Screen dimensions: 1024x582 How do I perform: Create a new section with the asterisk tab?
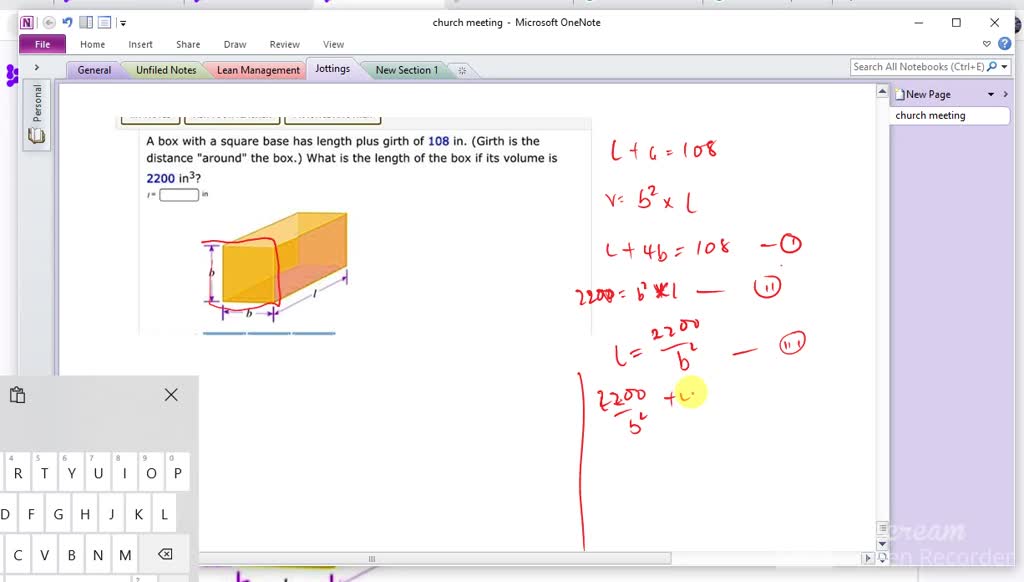coord(461,70)
